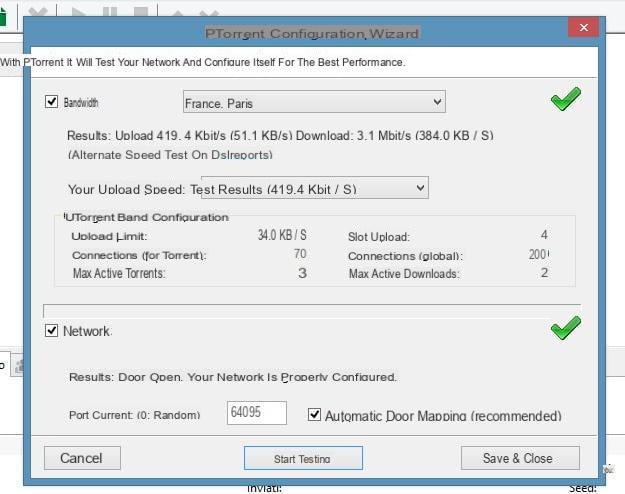Expand the Your Upload Speed dropdown

315,188
